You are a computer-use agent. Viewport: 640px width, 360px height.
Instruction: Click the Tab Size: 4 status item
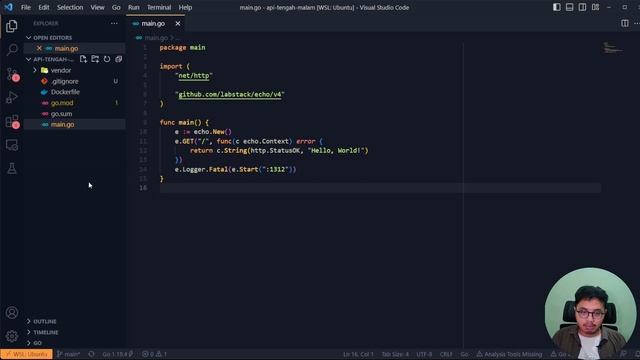(395, 354)
